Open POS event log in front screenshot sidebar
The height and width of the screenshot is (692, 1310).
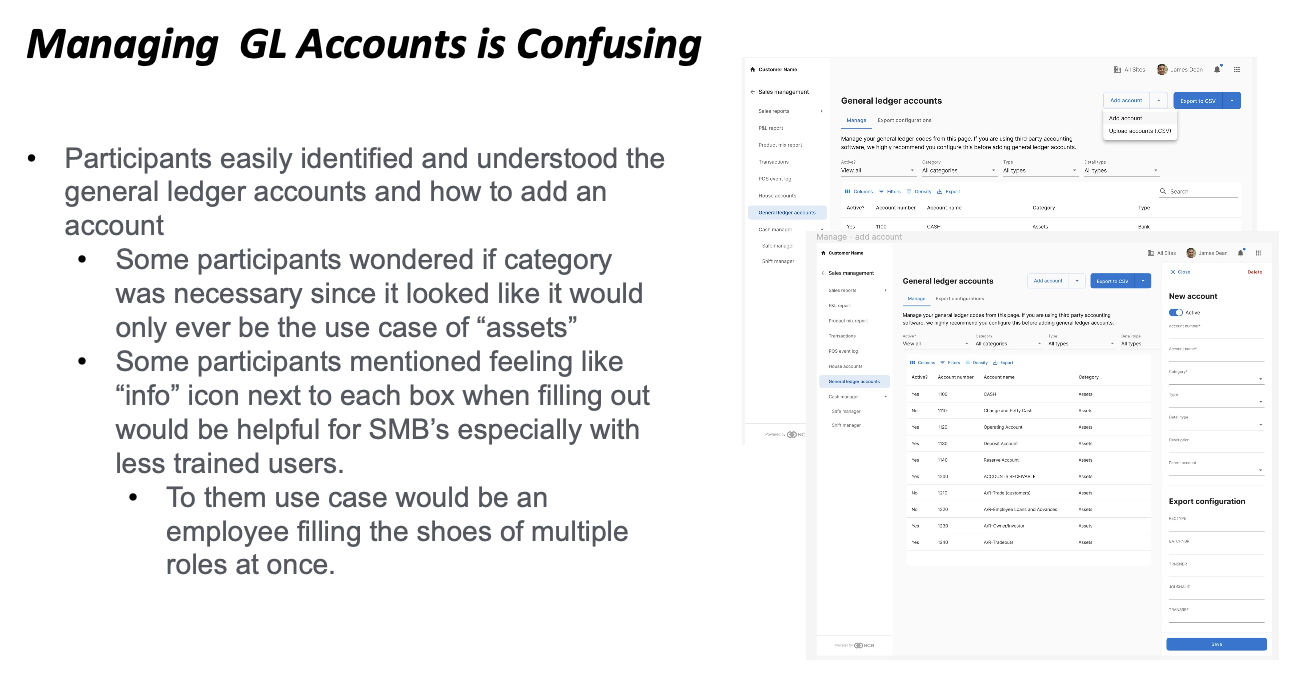click(x=843, y=351)
